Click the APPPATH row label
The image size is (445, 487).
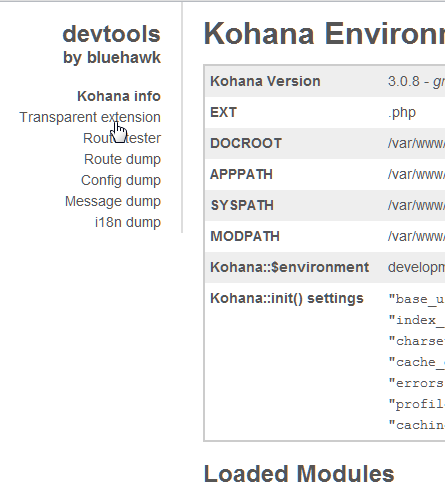pyautogui.click(x=241, y=174)
